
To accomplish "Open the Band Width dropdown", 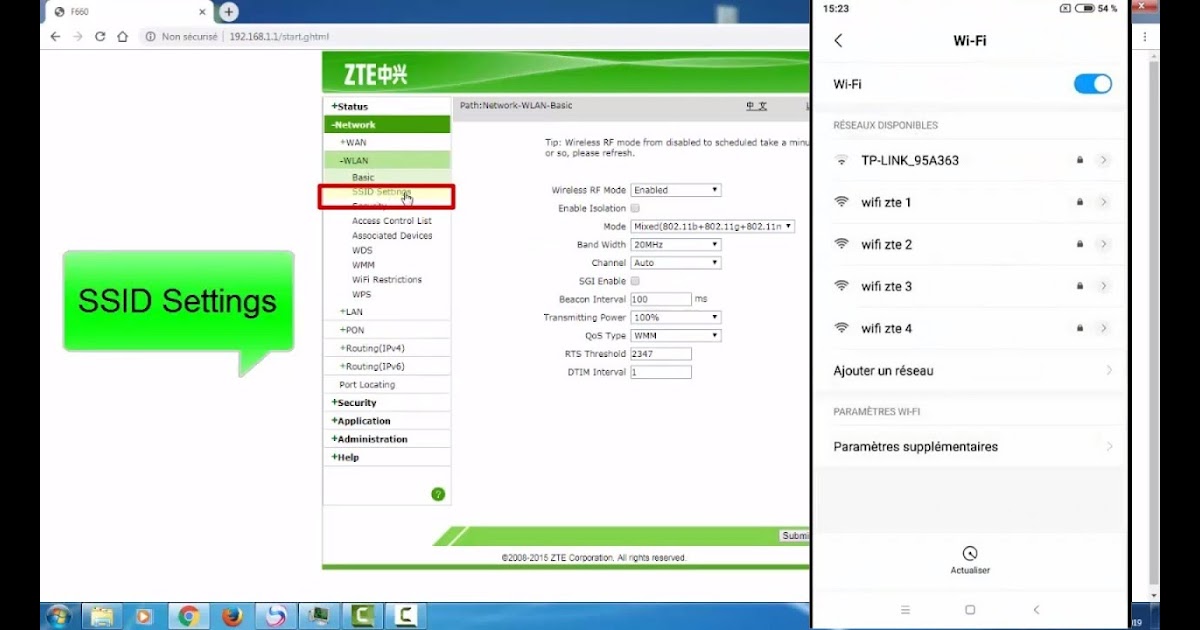I will click(676, 244).
